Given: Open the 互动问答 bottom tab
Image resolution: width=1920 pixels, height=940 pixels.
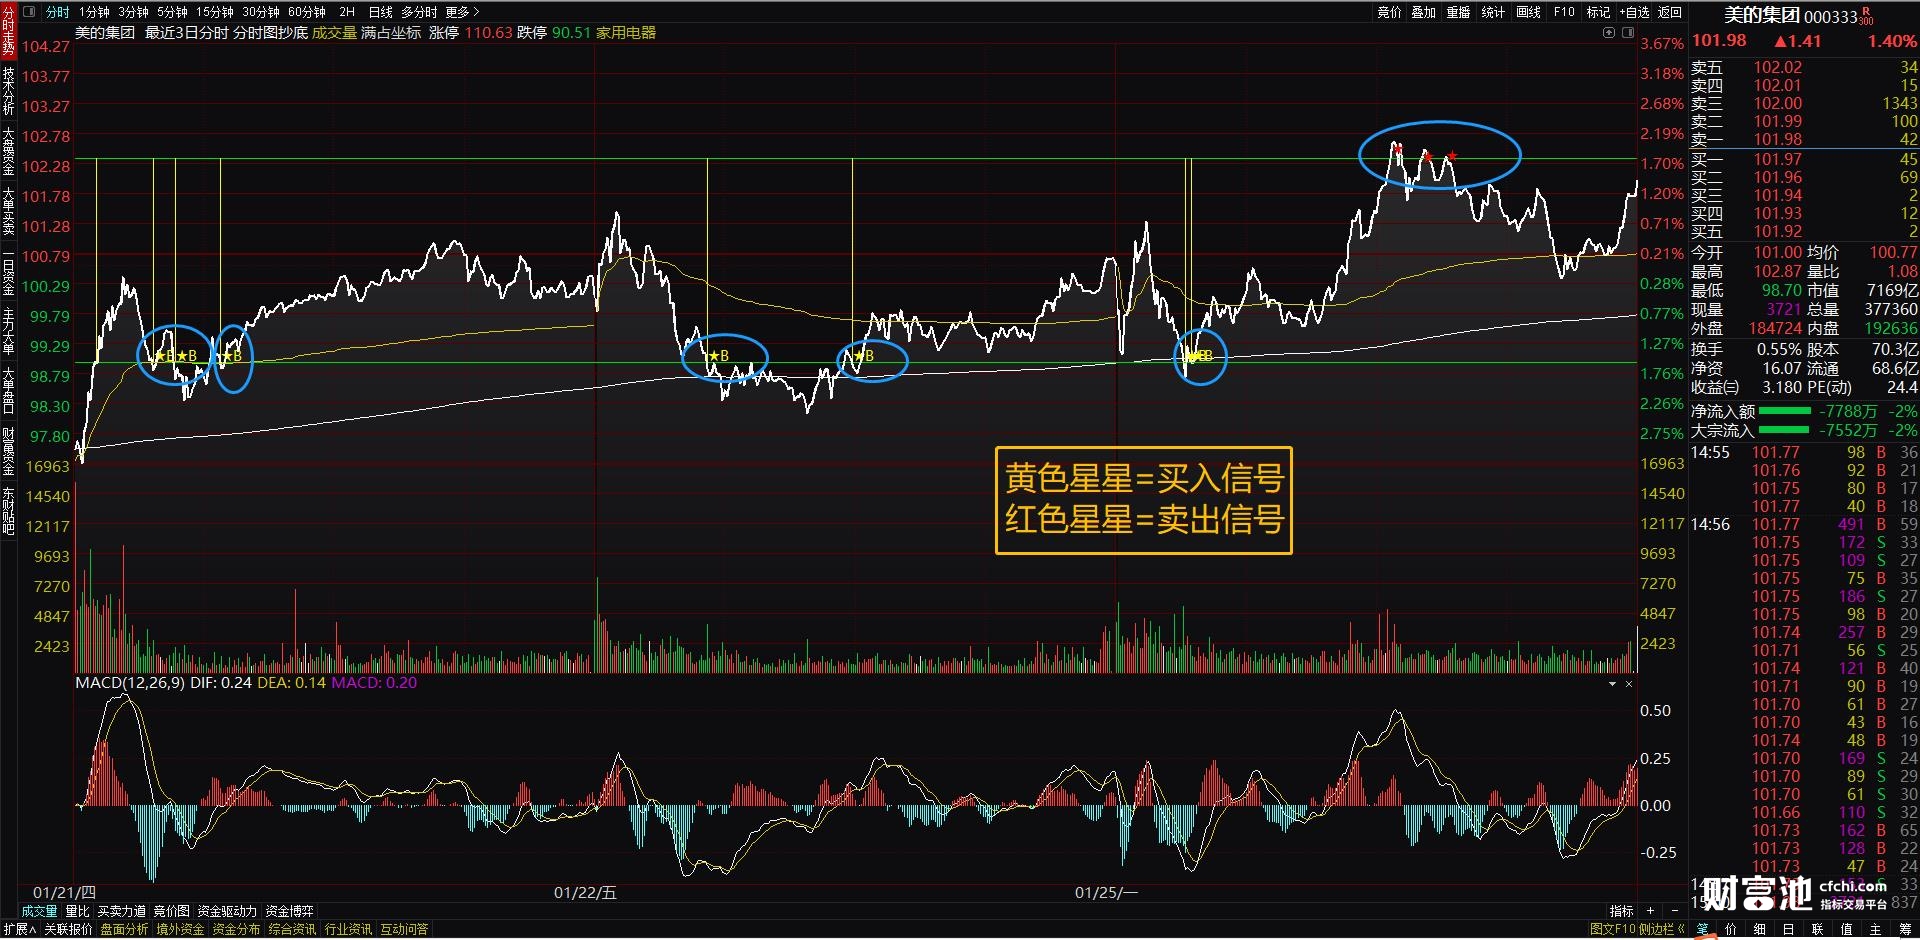Looking at the screenshot, I should click(x=404, y=929).
